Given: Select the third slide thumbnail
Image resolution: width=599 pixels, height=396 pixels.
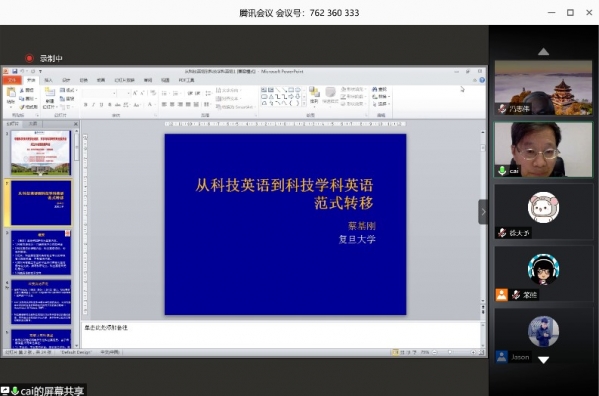Looking at the screenshot, I should 41,252.
